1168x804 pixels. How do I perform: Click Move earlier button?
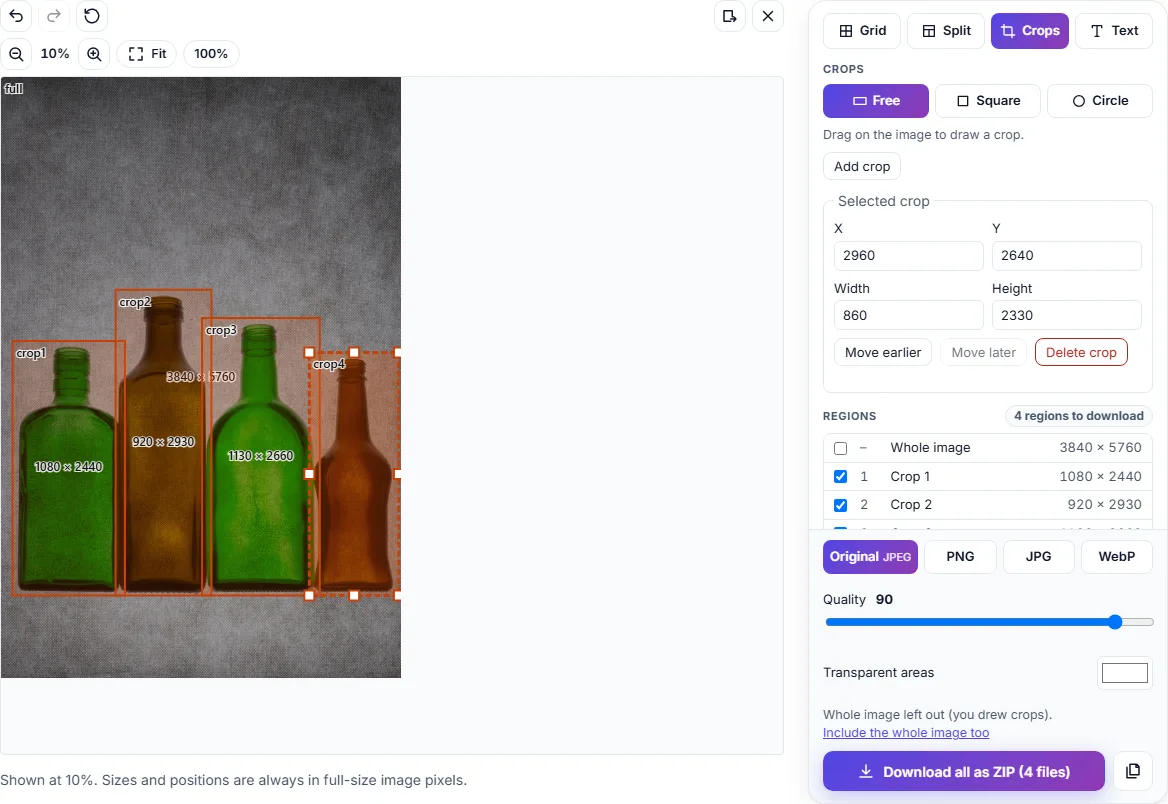click(x=883, y=352)
